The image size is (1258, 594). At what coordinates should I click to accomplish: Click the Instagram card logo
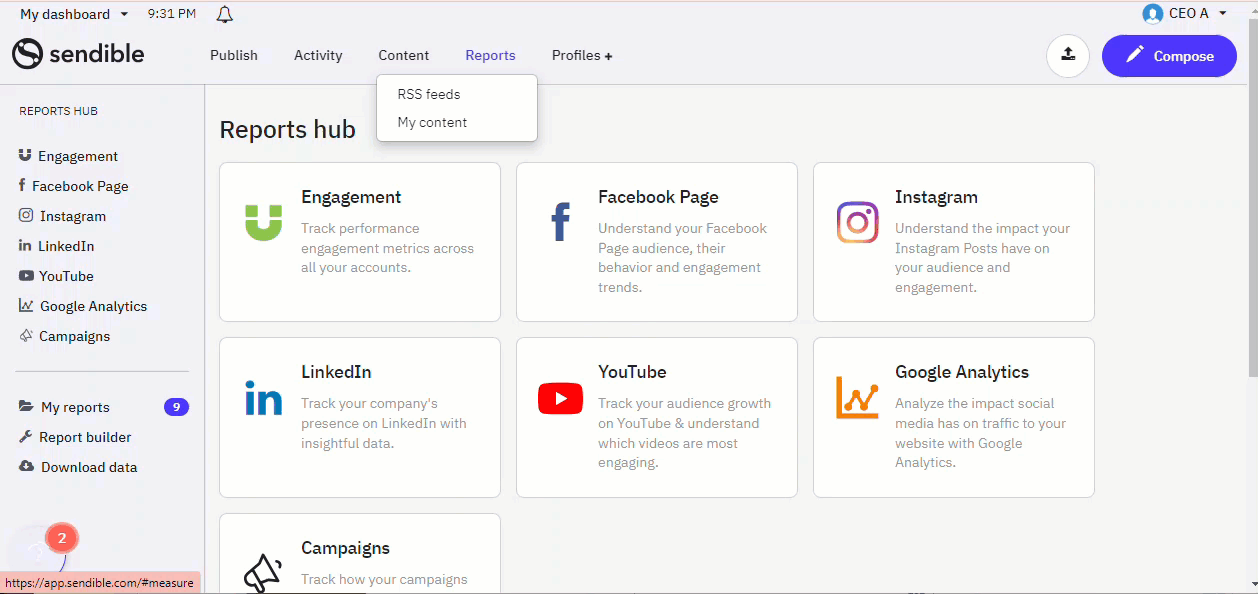[x=857, y=222]
